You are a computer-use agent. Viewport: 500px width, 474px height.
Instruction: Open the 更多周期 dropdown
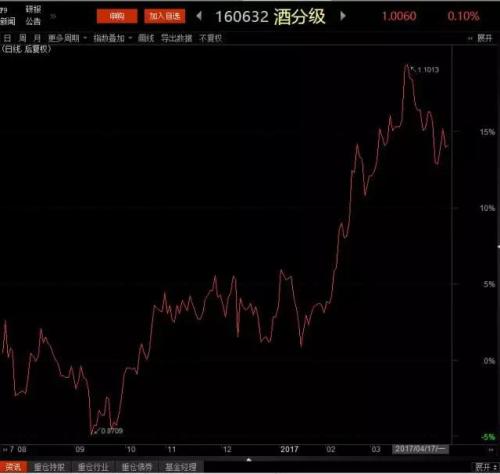[x=67, y=38]
